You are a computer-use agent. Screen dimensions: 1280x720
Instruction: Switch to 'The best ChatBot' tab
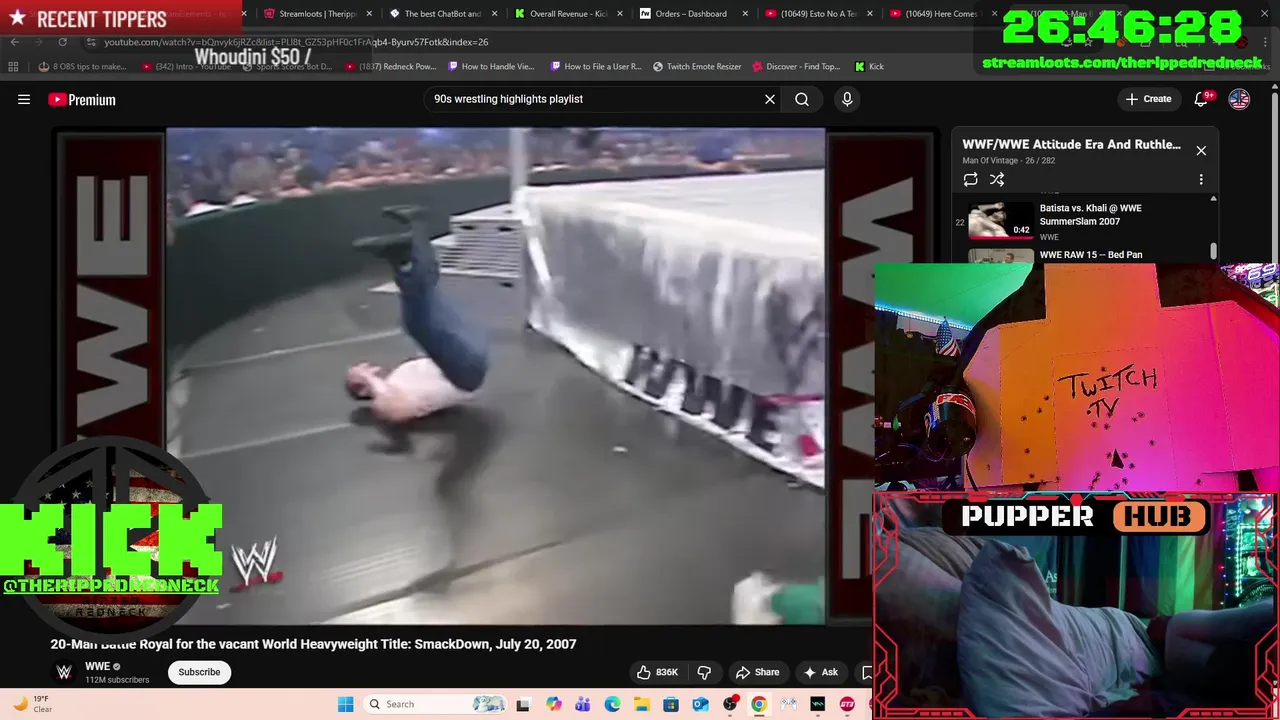click(x=442, y=14)
